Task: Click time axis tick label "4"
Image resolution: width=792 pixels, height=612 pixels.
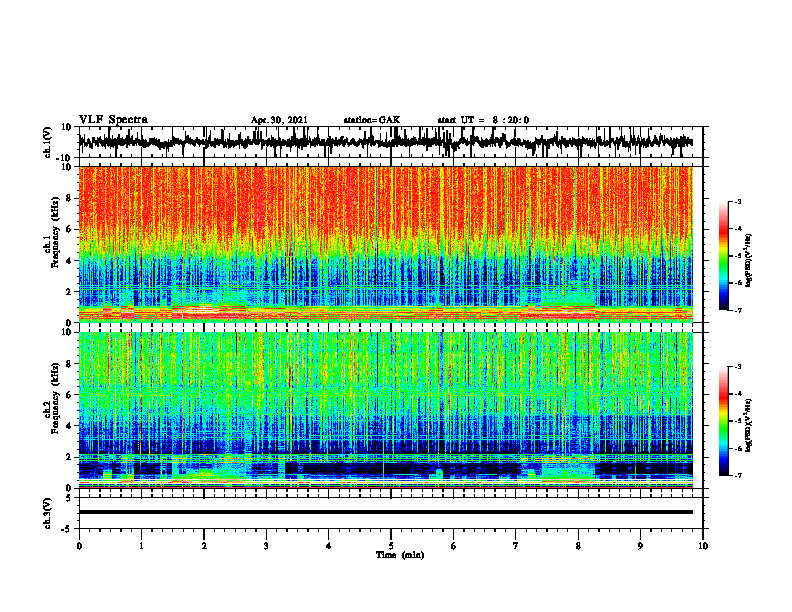Action: (x=329, y=546)
